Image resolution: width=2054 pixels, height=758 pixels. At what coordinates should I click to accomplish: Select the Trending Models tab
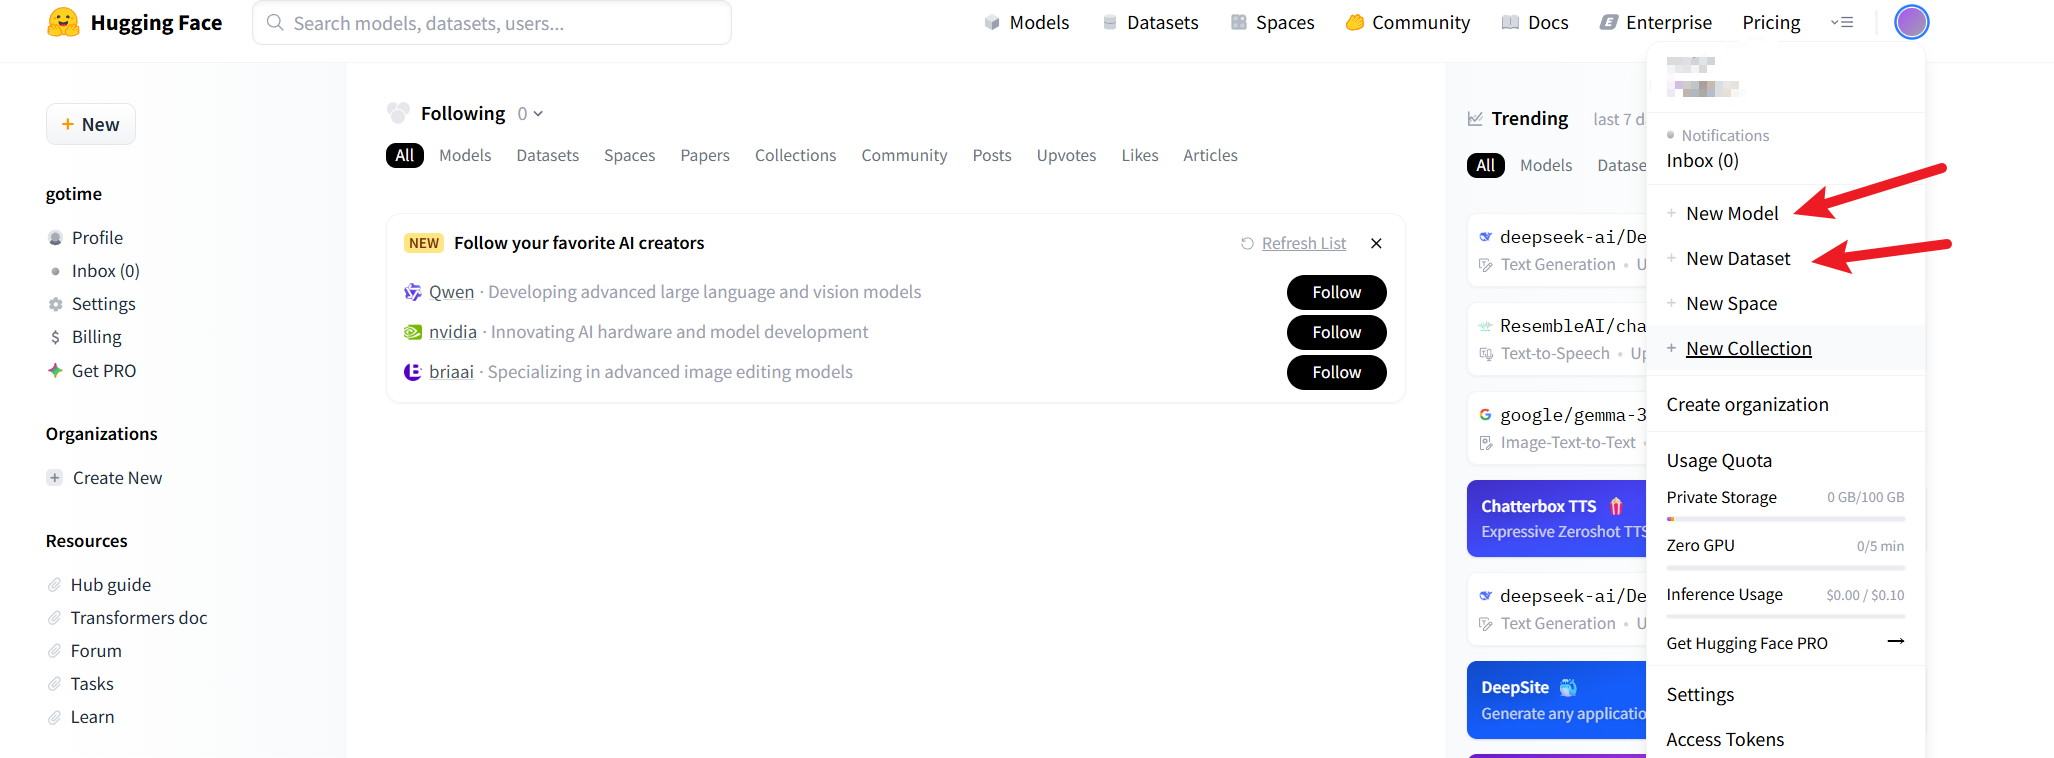pyautogui.click(x=1546, y=165)
